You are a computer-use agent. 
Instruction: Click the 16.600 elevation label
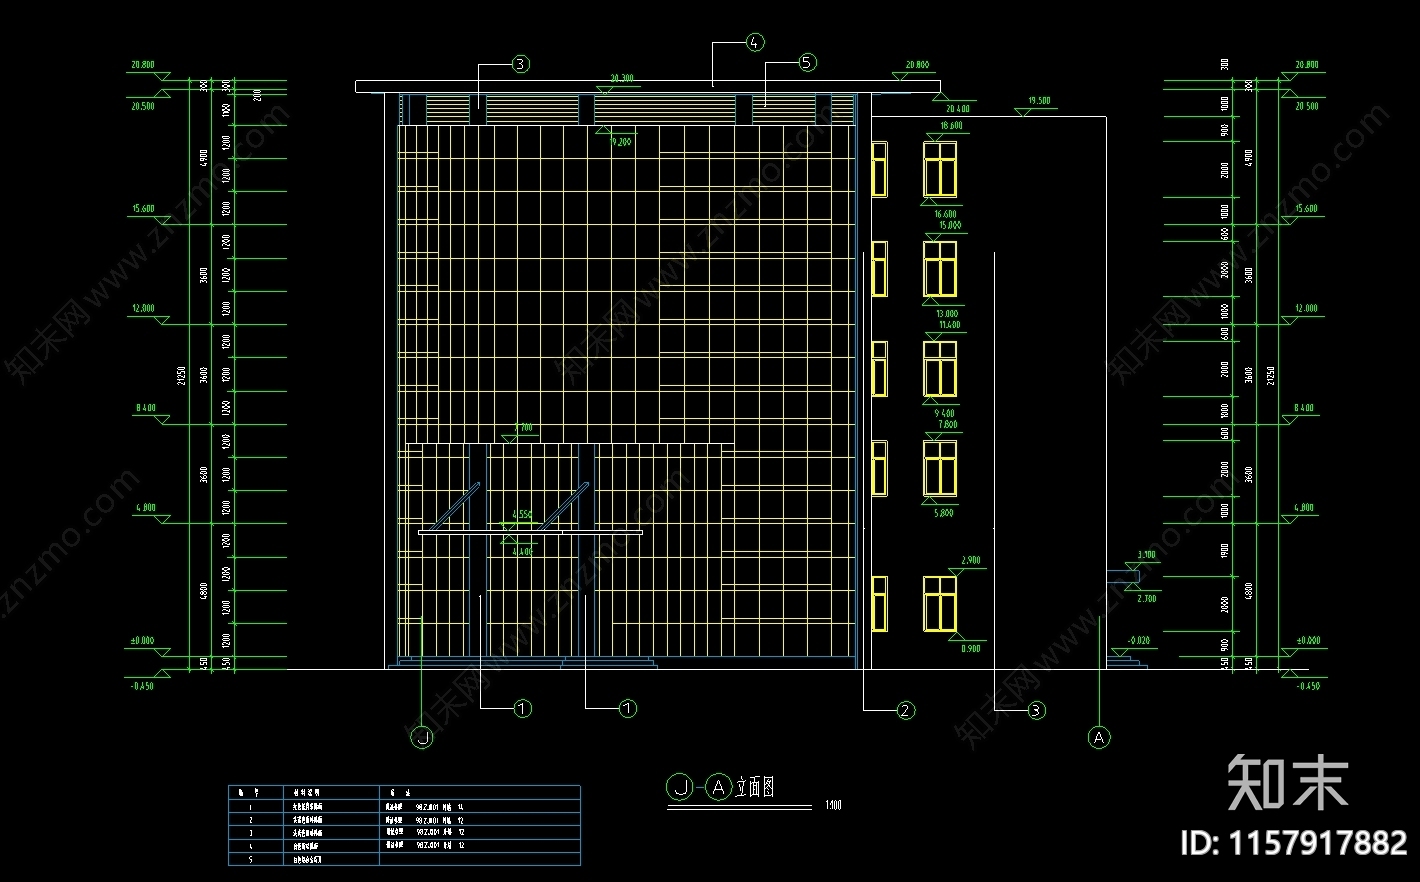pos(945,214)
